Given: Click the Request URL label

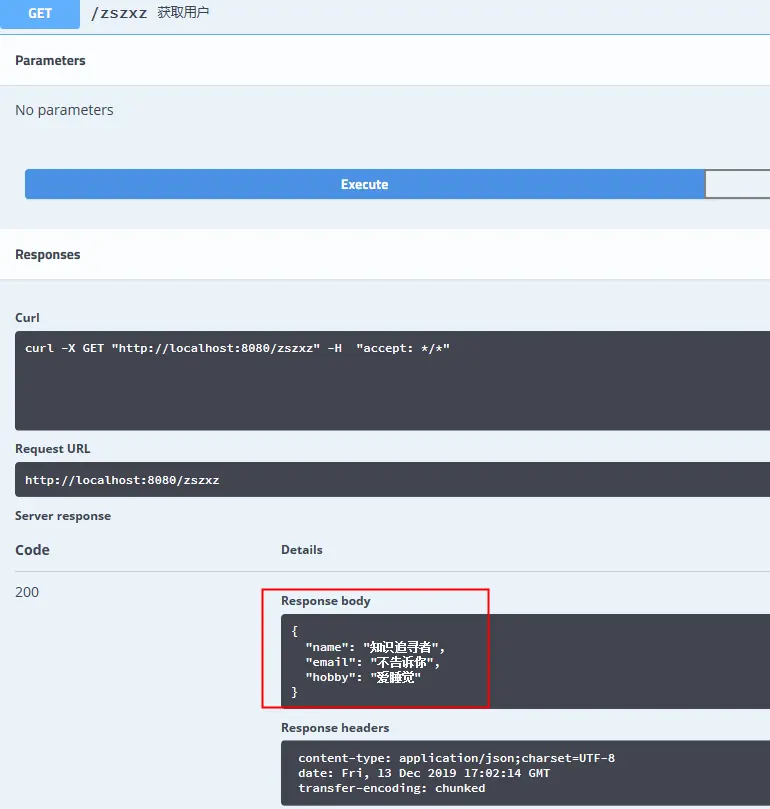Looking at the screenshot, I should coord(53,448).
